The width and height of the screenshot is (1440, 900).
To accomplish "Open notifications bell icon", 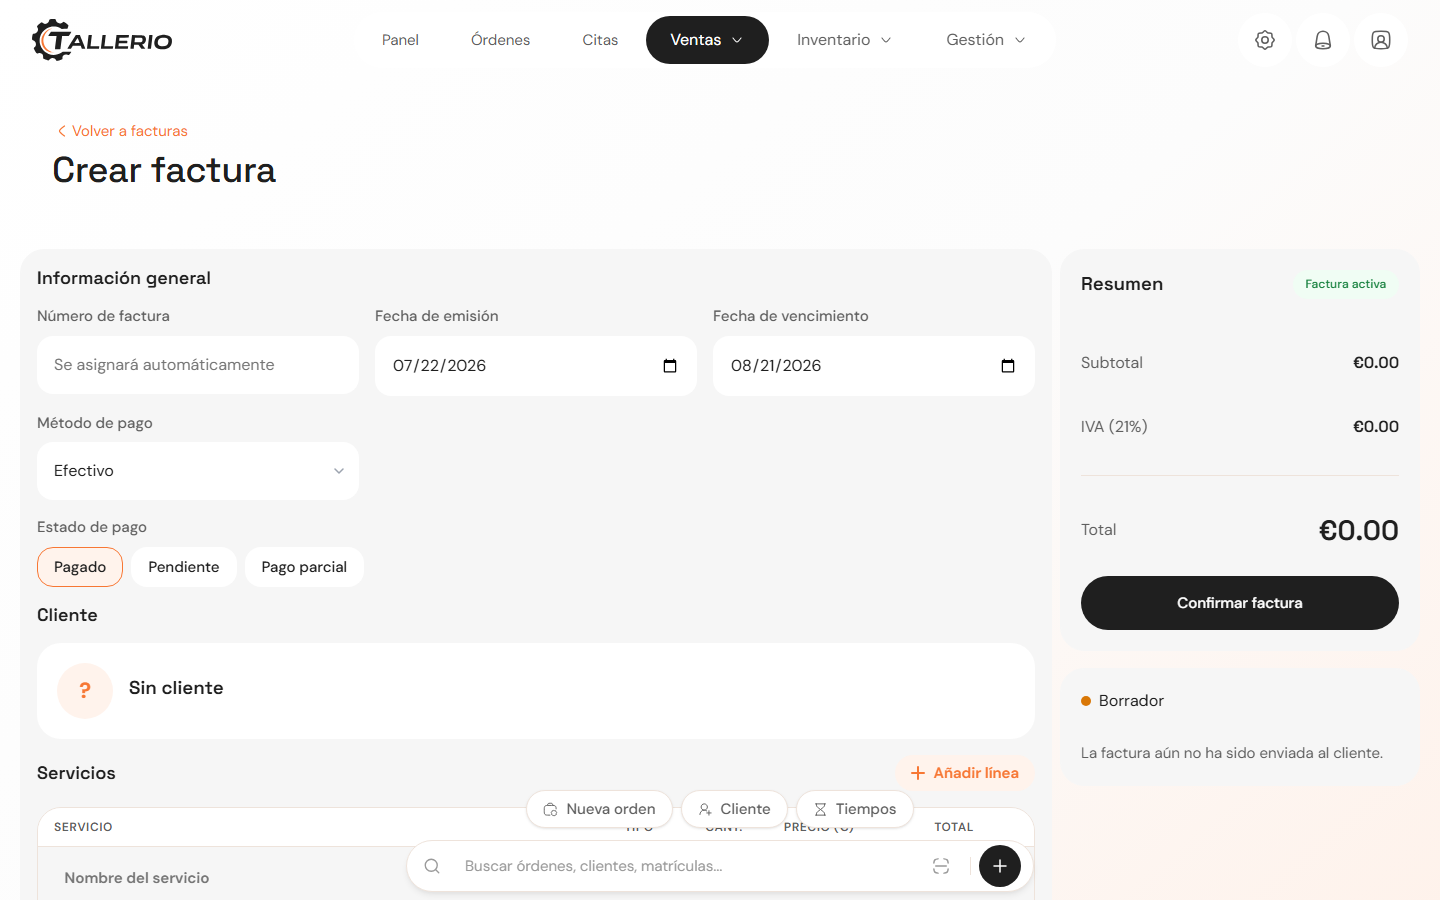I will [x=1323, y=40].
